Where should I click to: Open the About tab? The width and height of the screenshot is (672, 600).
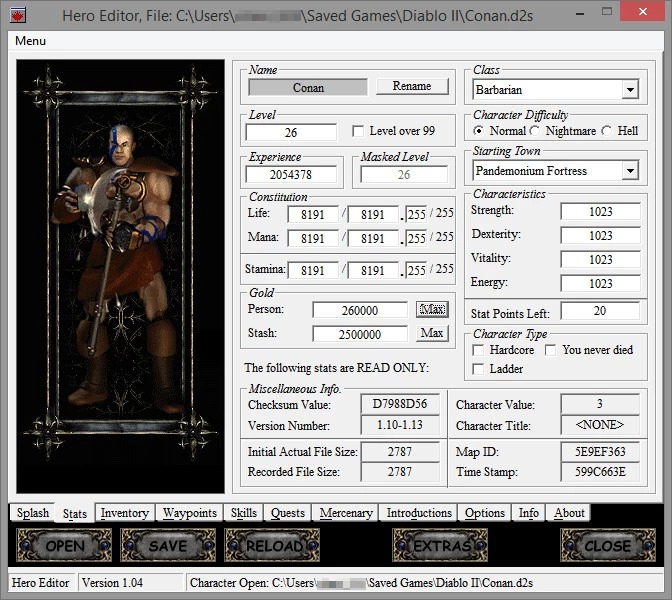coord(569,513)
